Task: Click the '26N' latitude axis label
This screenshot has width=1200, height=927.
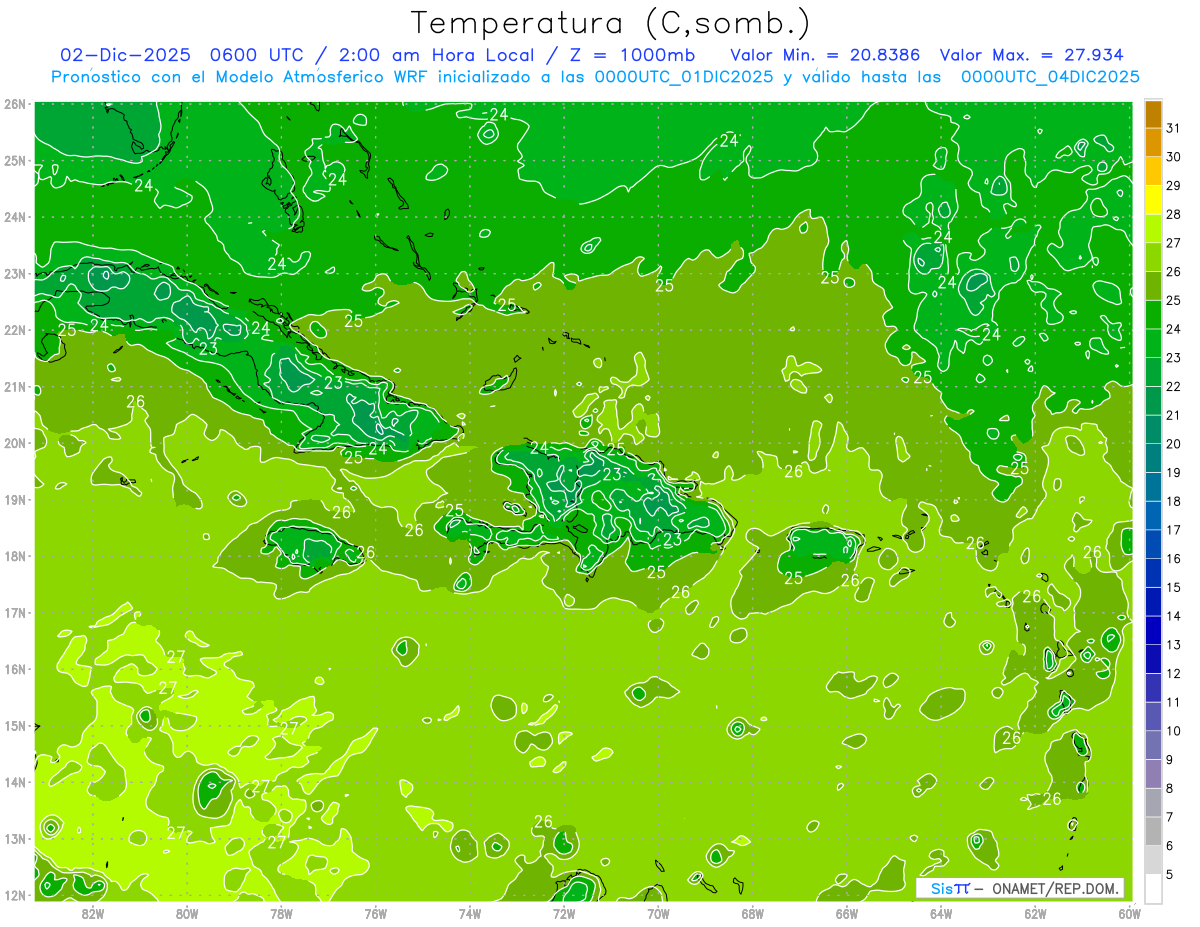Action: [15, 104]
